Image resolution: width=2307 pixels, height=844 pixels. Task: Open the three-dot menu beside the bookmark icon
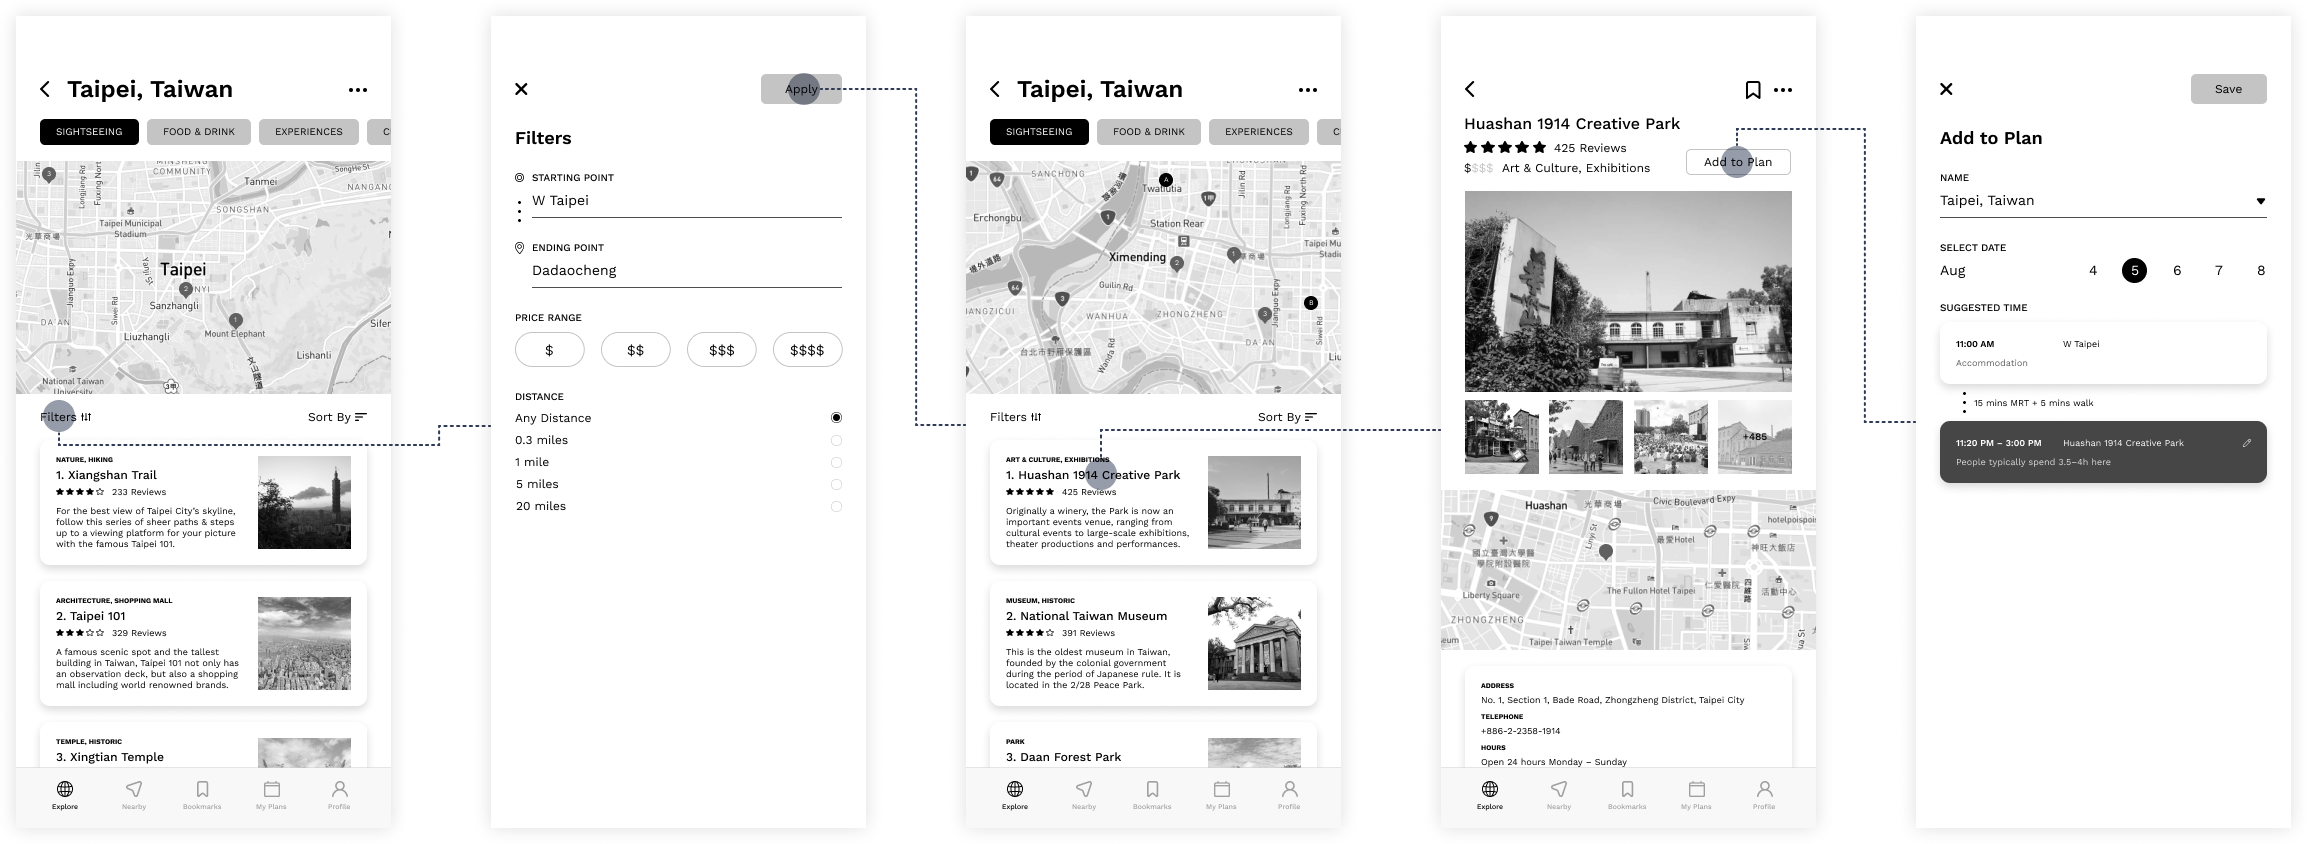point(1783,90)
